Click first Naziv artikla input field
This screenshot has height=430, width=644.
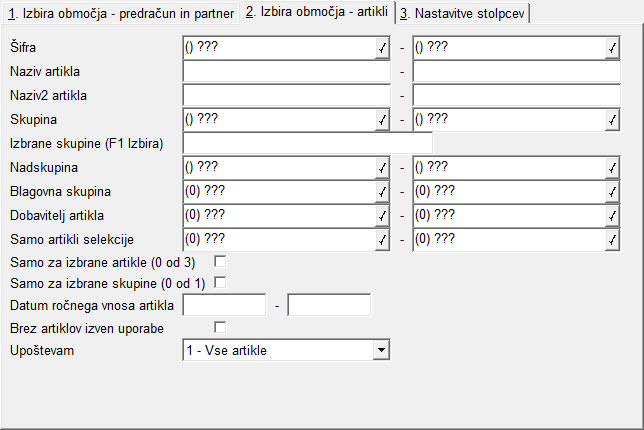pos(286,72)
